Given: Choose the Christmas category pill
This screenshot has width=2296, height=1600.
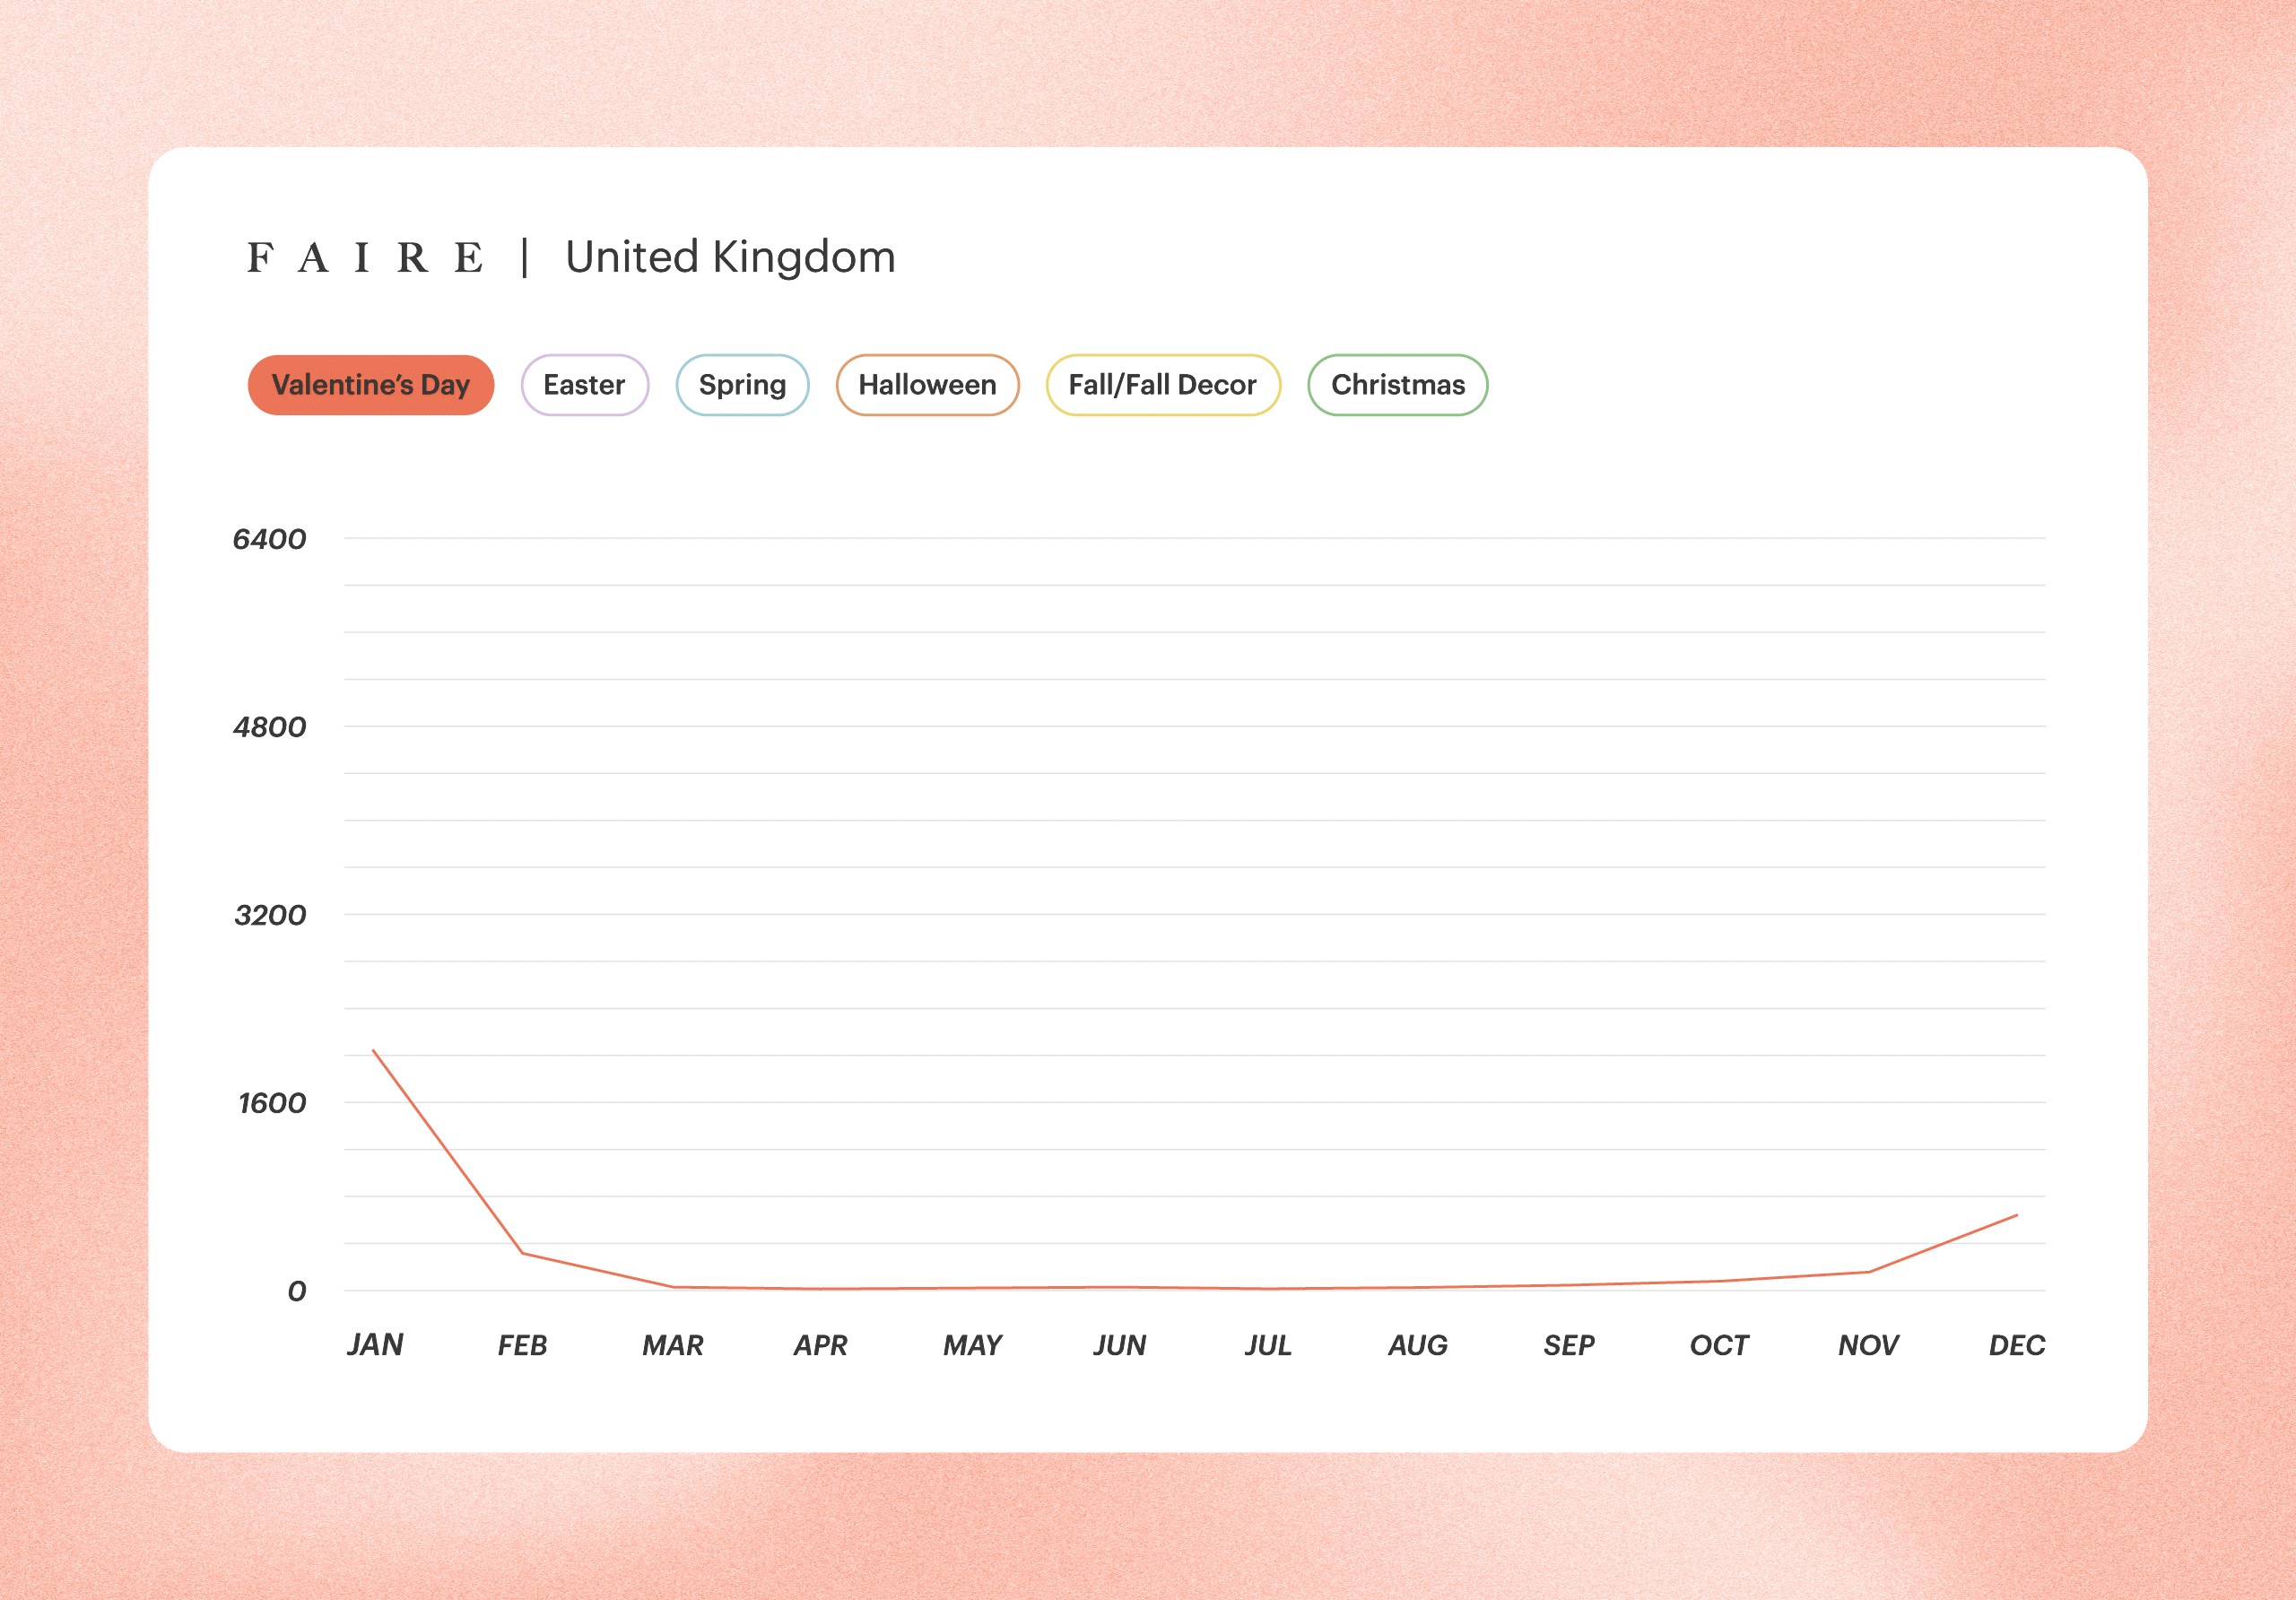Looking at the screenshot, I should coord(1397,385).
